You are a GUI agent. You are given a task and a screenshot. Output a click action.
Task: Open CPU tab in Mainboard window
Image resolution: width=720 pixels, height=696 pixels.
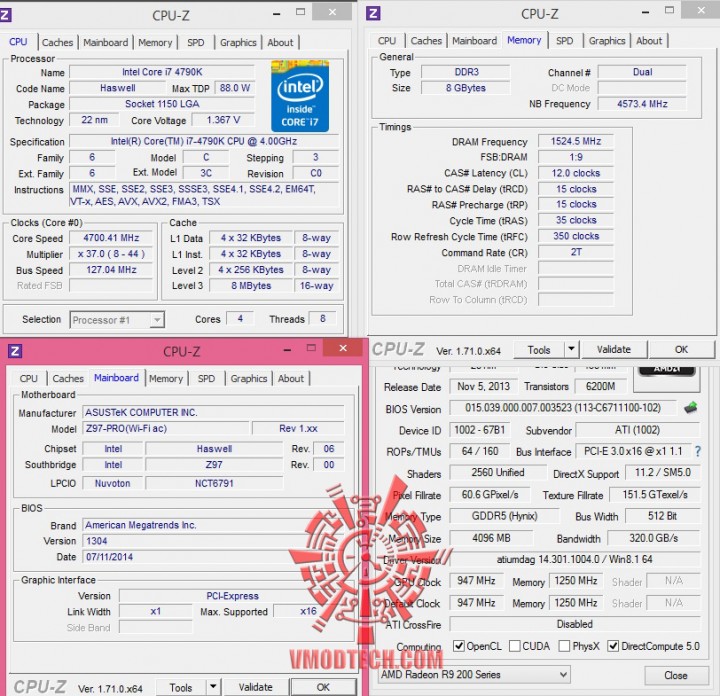click(28, 378)
